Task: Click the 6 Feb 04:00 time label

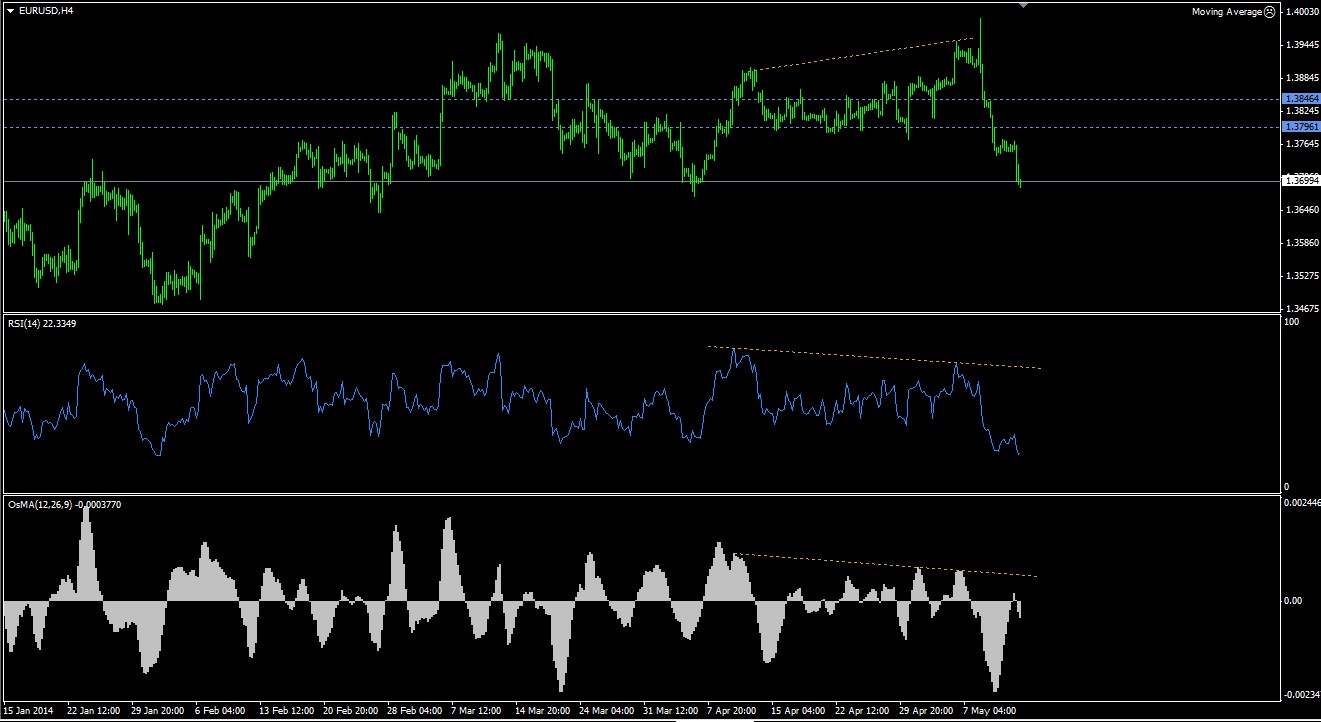Action: [222, 711]
